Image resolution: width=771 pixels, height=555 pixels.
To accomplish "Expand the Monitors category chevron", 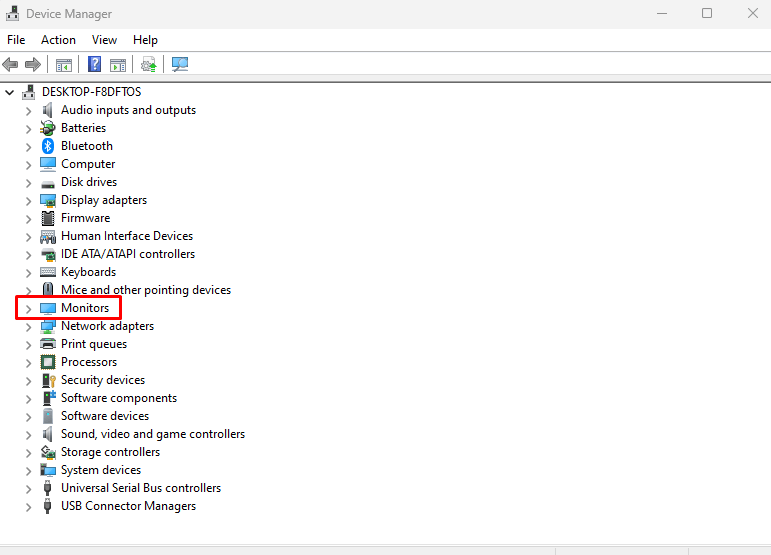I will (28, 309).
